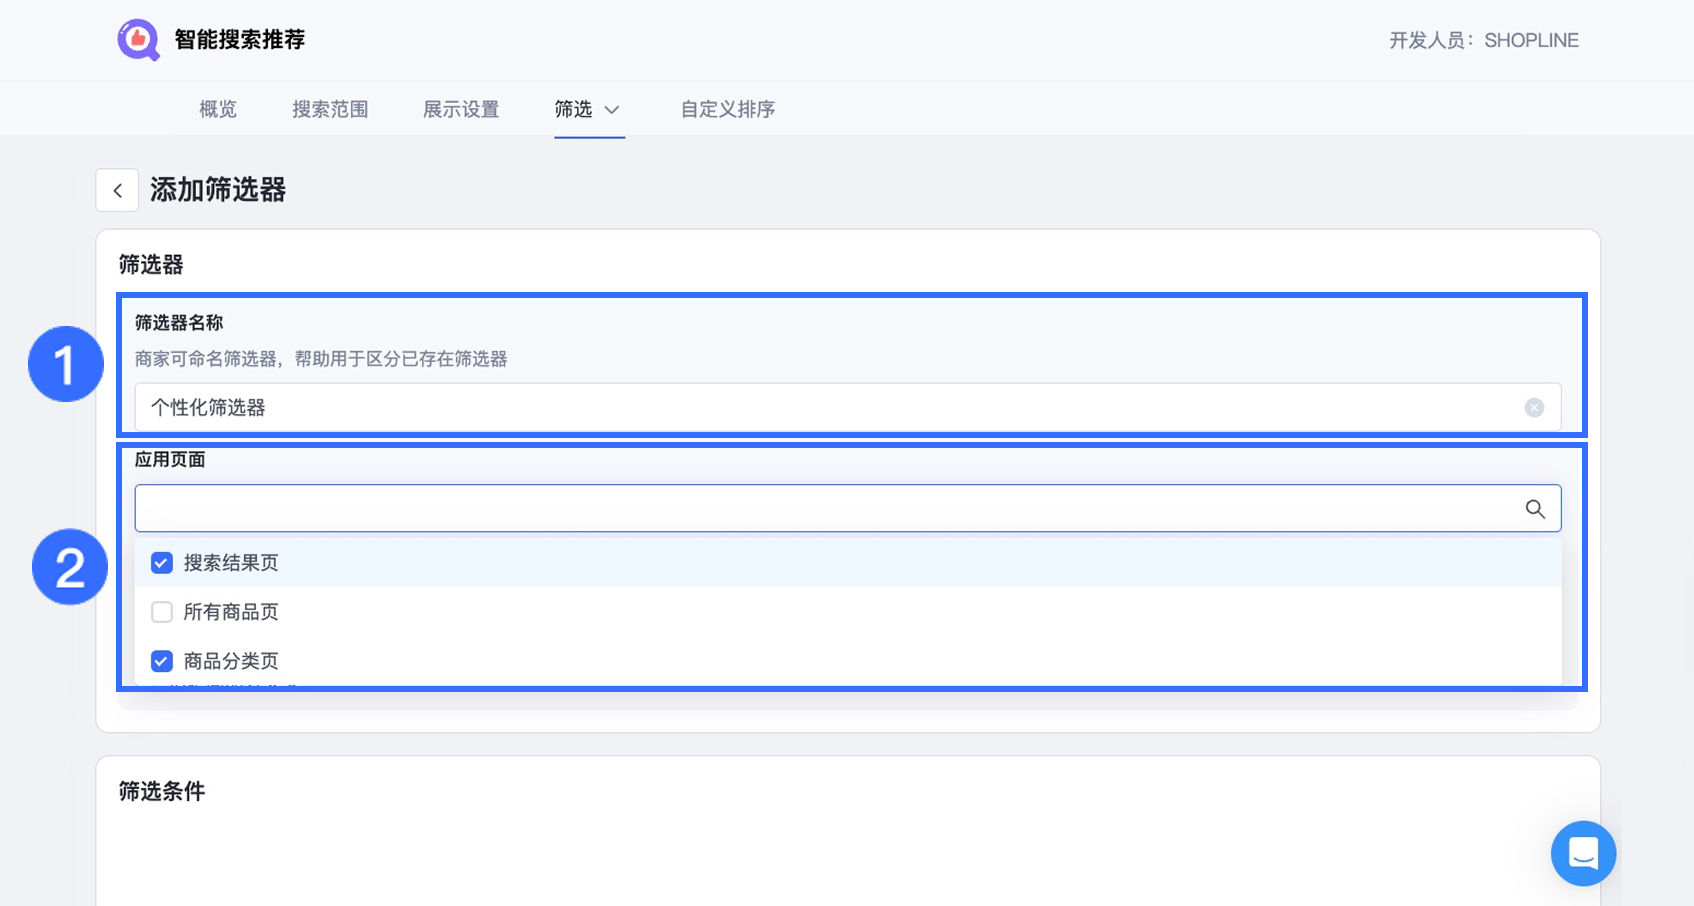Open the 概览 tab

pyautogui.click(x=218, y=109)
